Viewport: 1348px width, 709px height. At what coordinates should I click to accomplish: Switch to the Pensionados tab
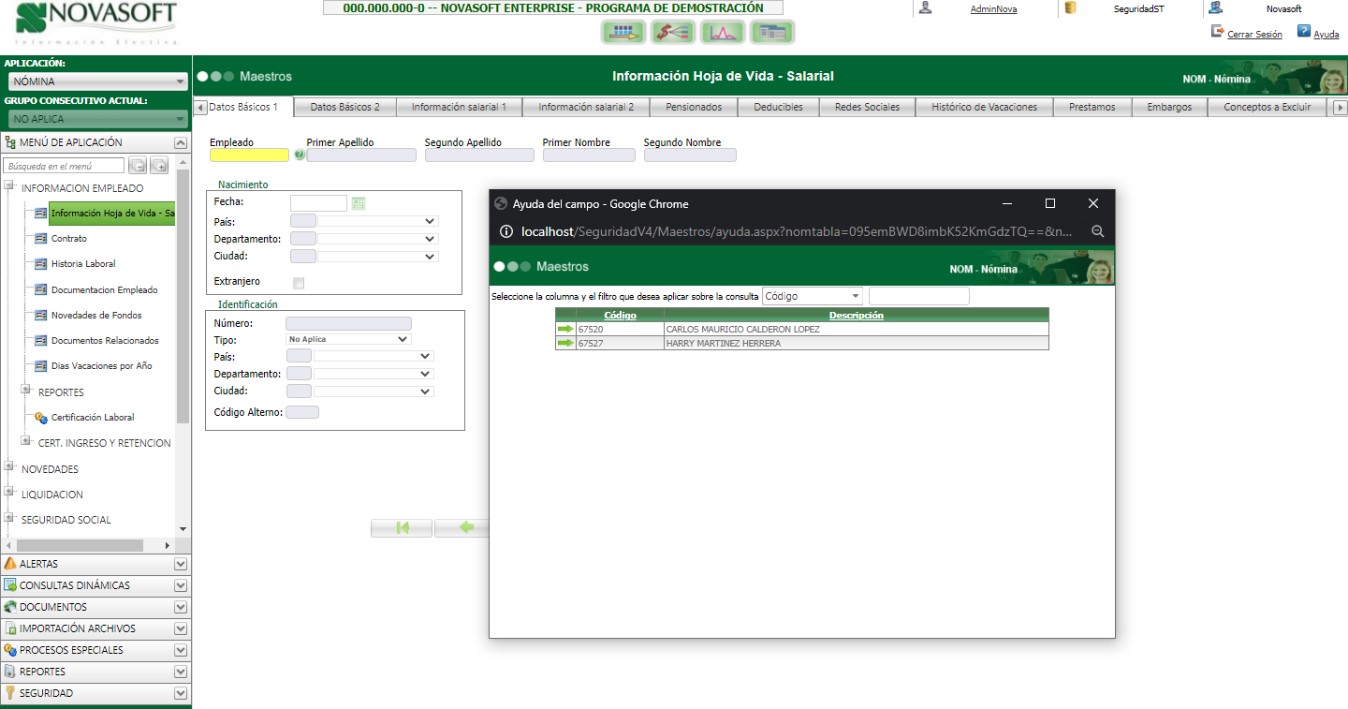click(x=694, y=107)
